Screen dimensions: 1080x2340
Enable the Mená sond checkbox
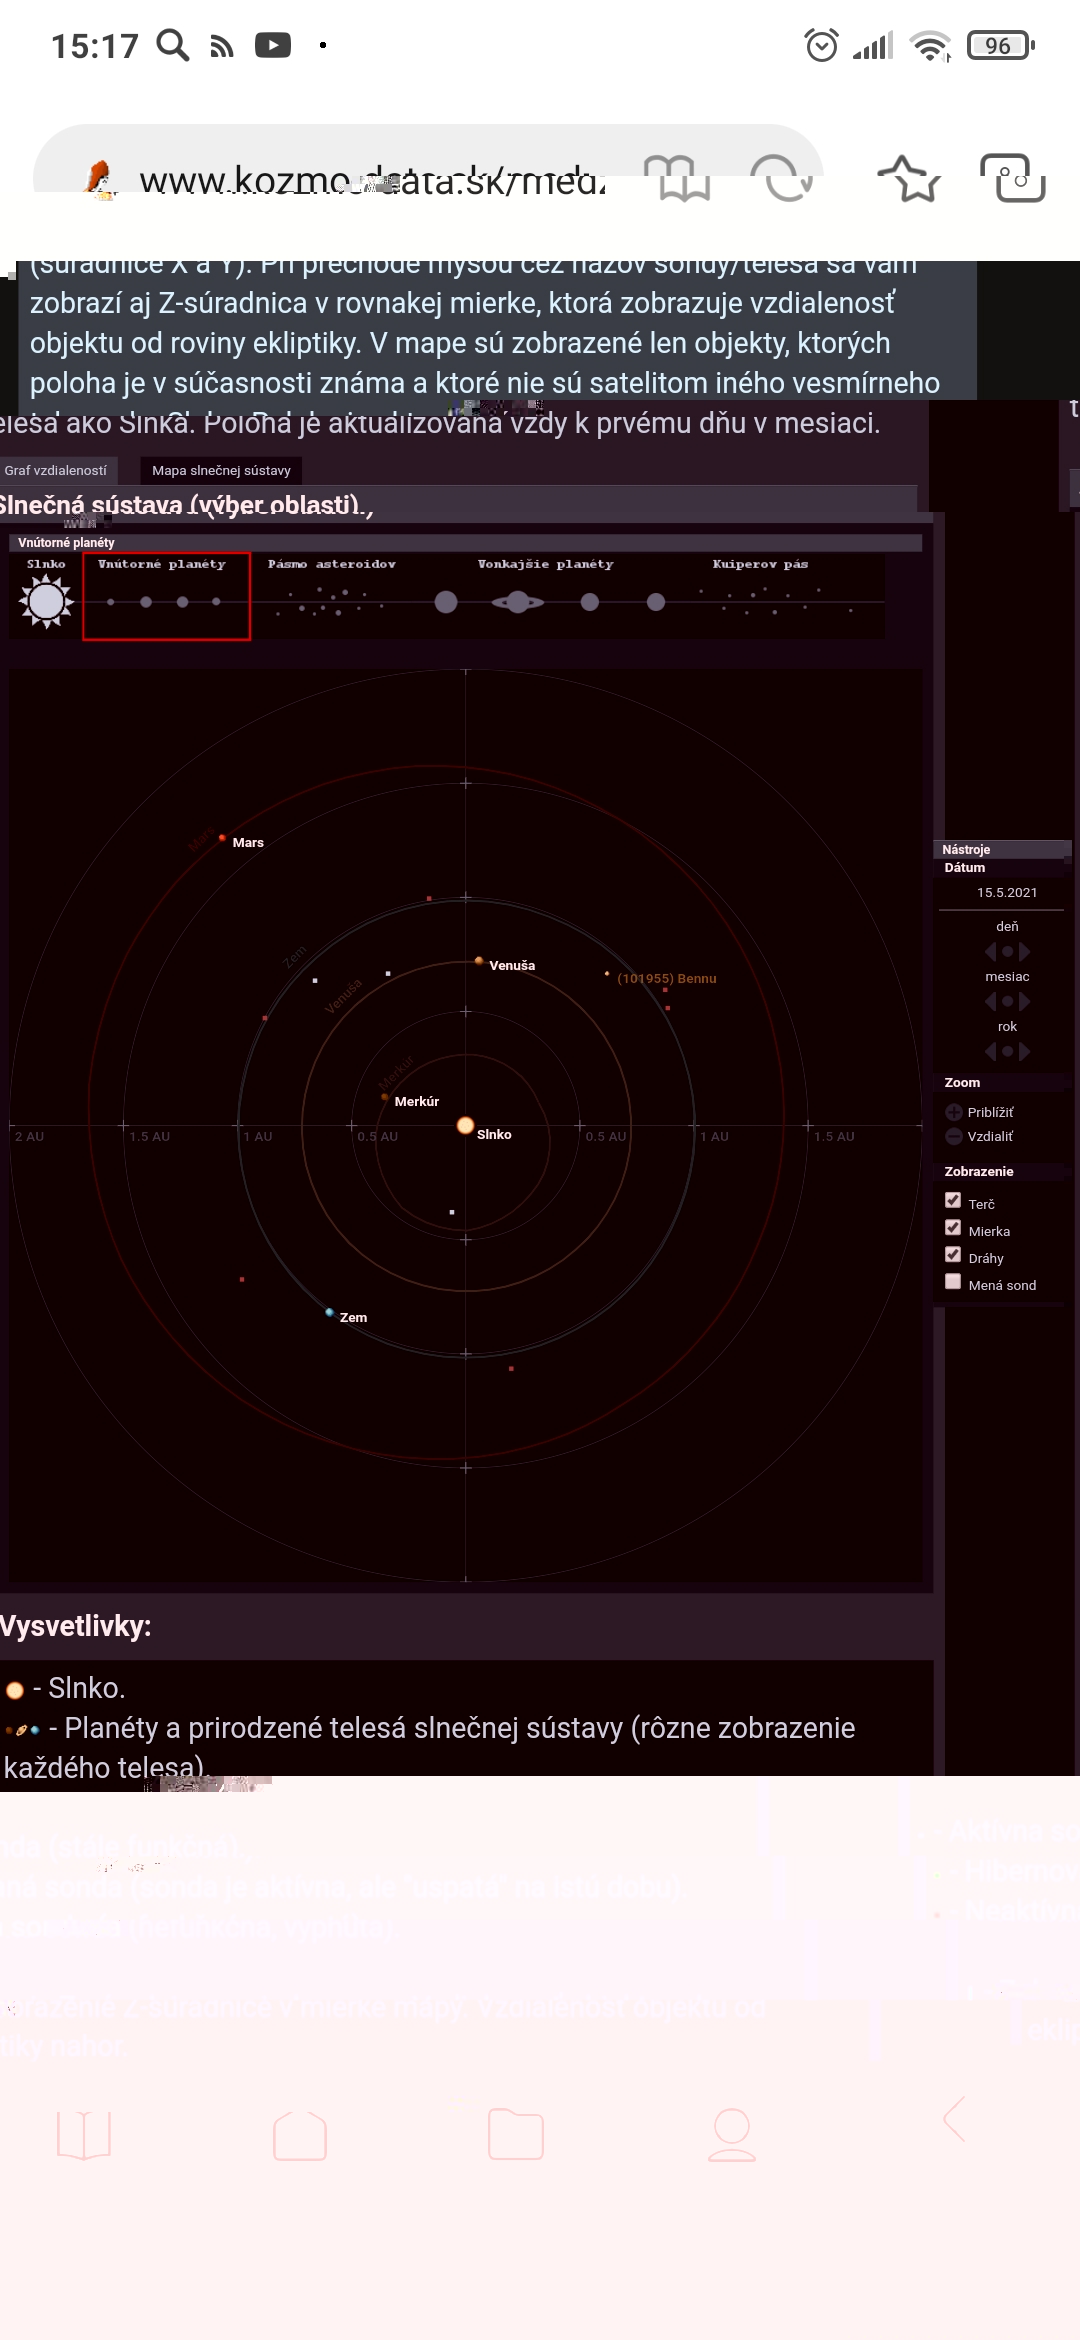pos(953,1282)
